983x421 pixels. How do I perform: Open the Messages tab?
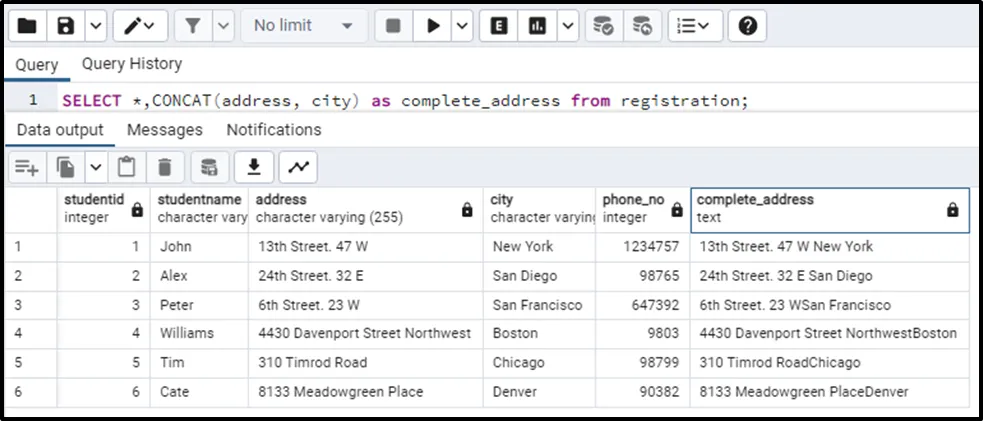[164, 130]
